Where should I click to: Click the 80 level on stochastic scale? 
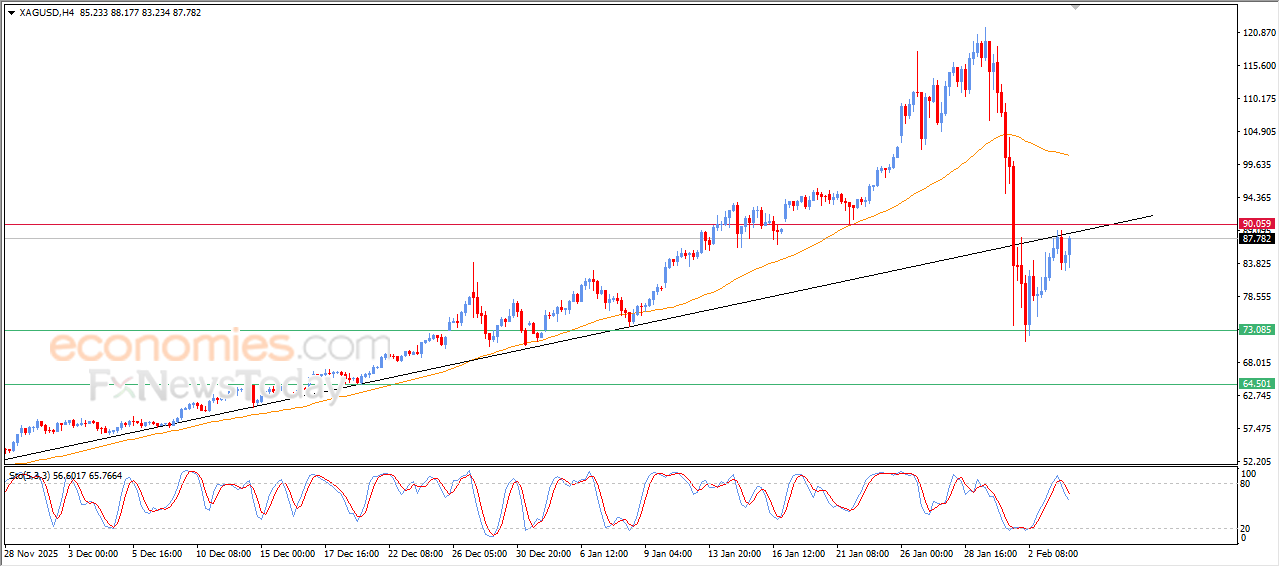click(x=1246, y=484)
